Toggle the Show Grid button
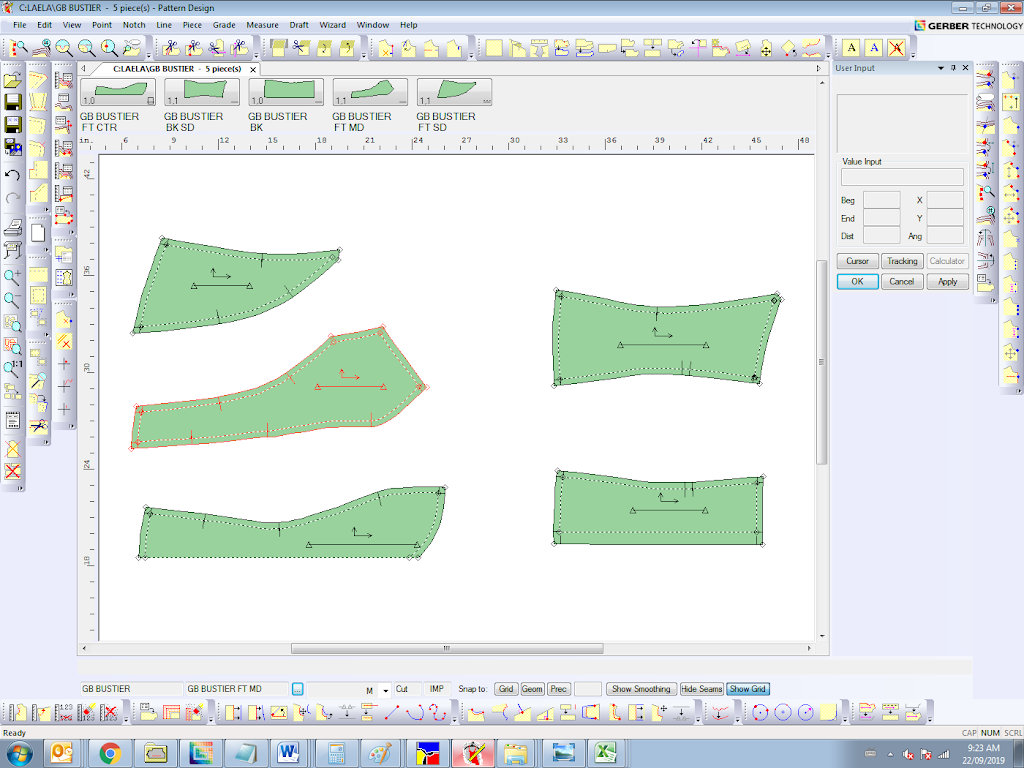1024x768 pixels. pyautogui.click(x=748, y=689)
